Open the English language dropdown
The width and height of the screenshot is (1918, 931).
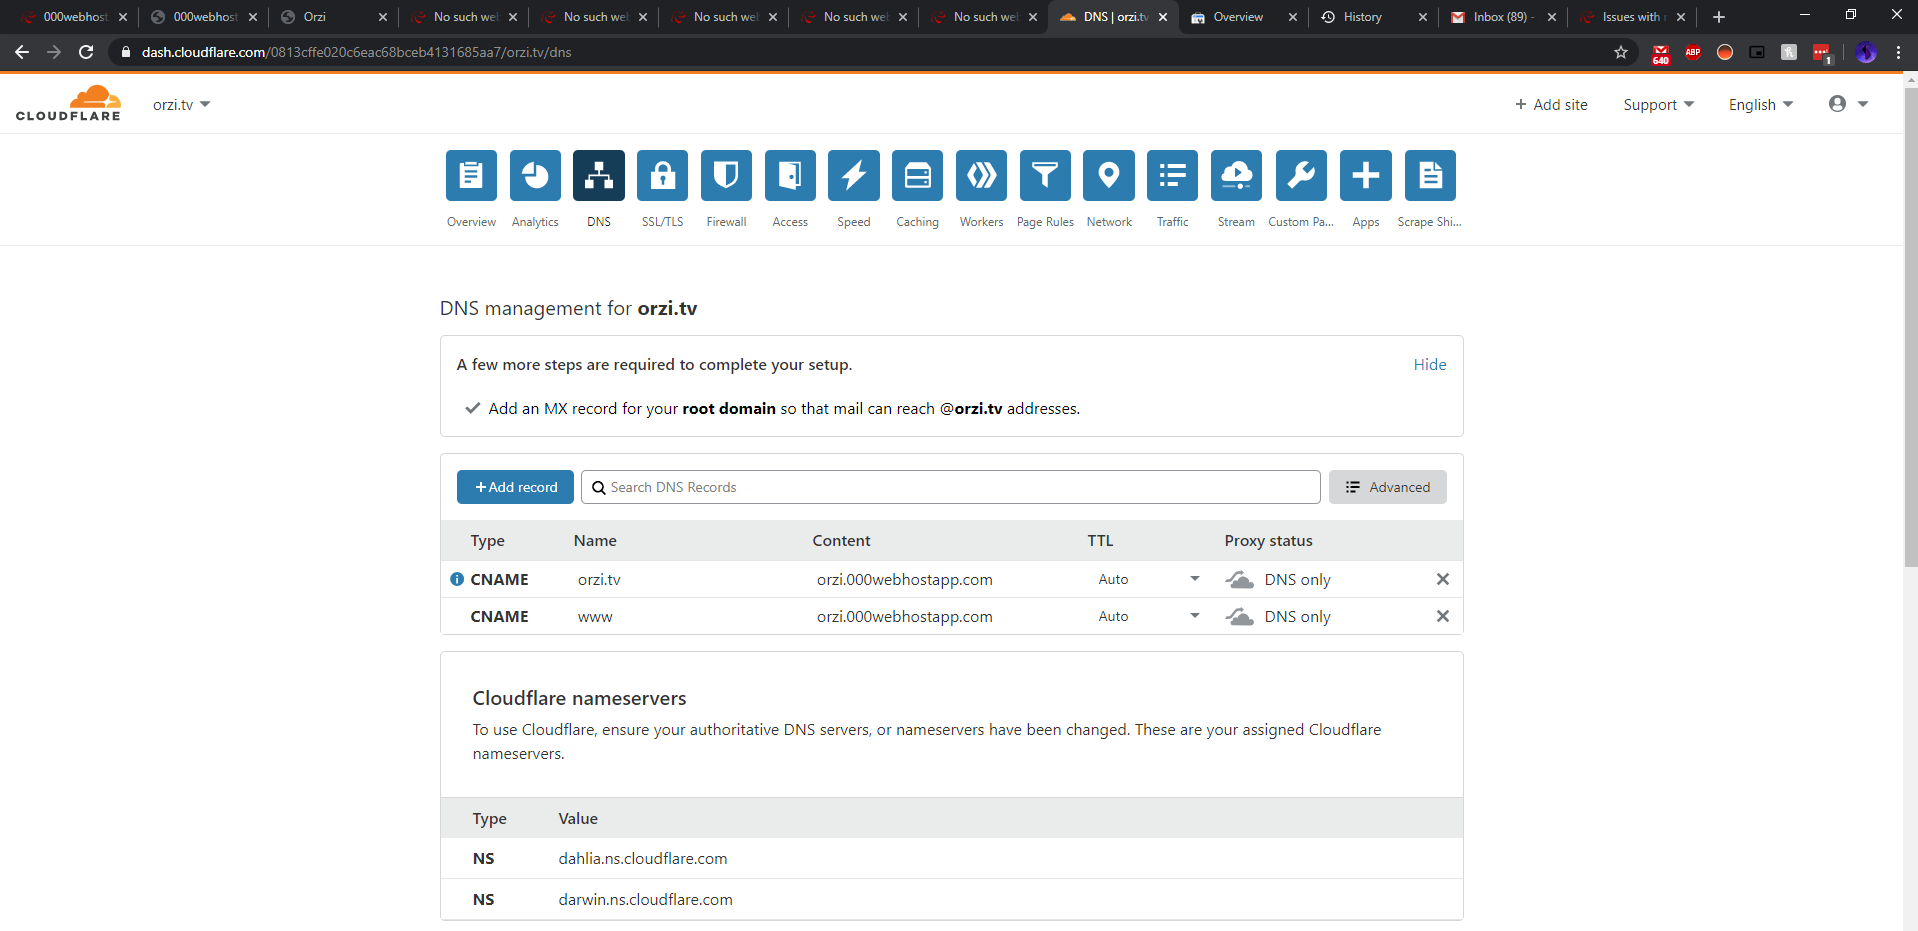(1761, 105)
